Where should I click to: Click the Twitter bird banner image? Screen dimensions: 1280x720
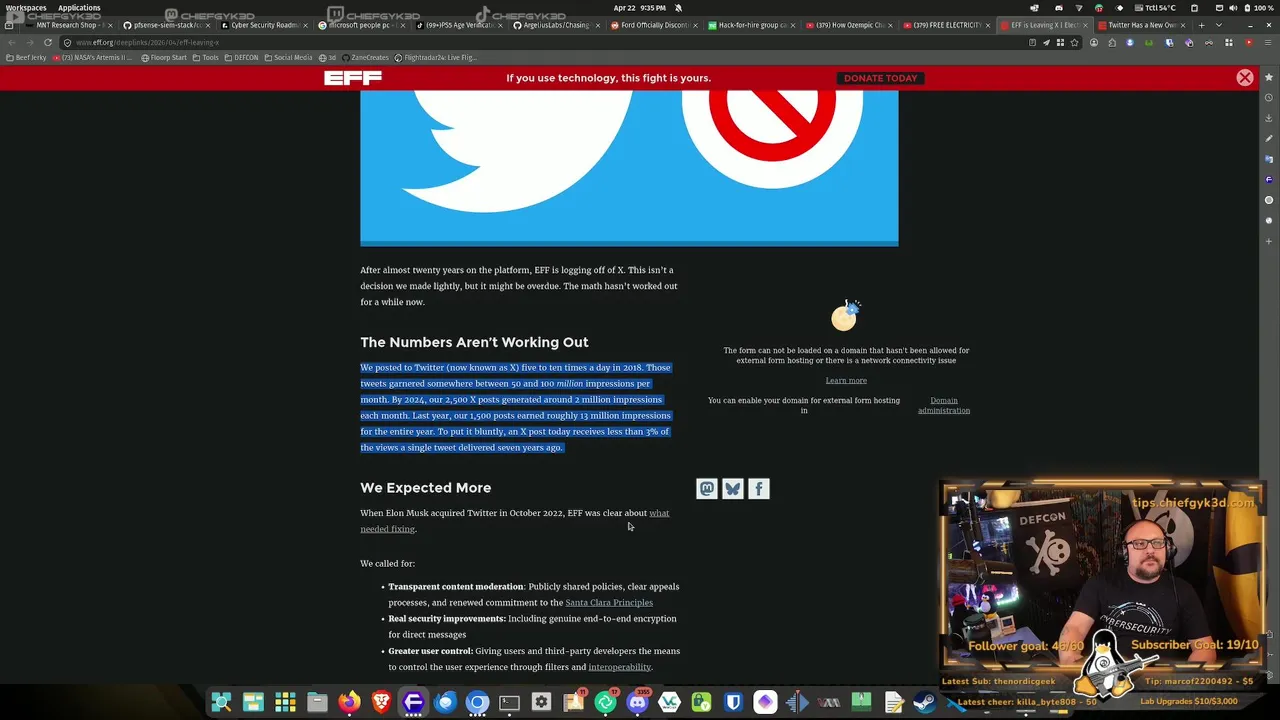coord(629,167)
